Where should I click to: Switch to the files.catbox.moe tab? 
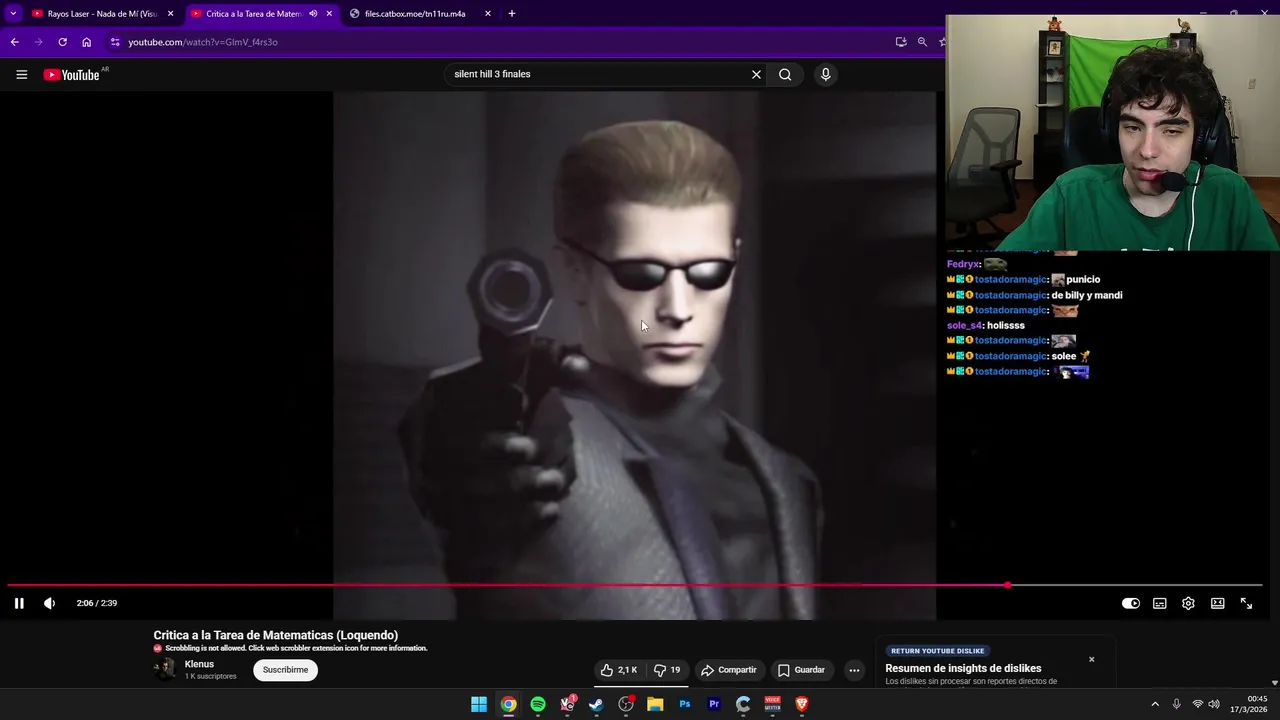(x=415, y=14)
